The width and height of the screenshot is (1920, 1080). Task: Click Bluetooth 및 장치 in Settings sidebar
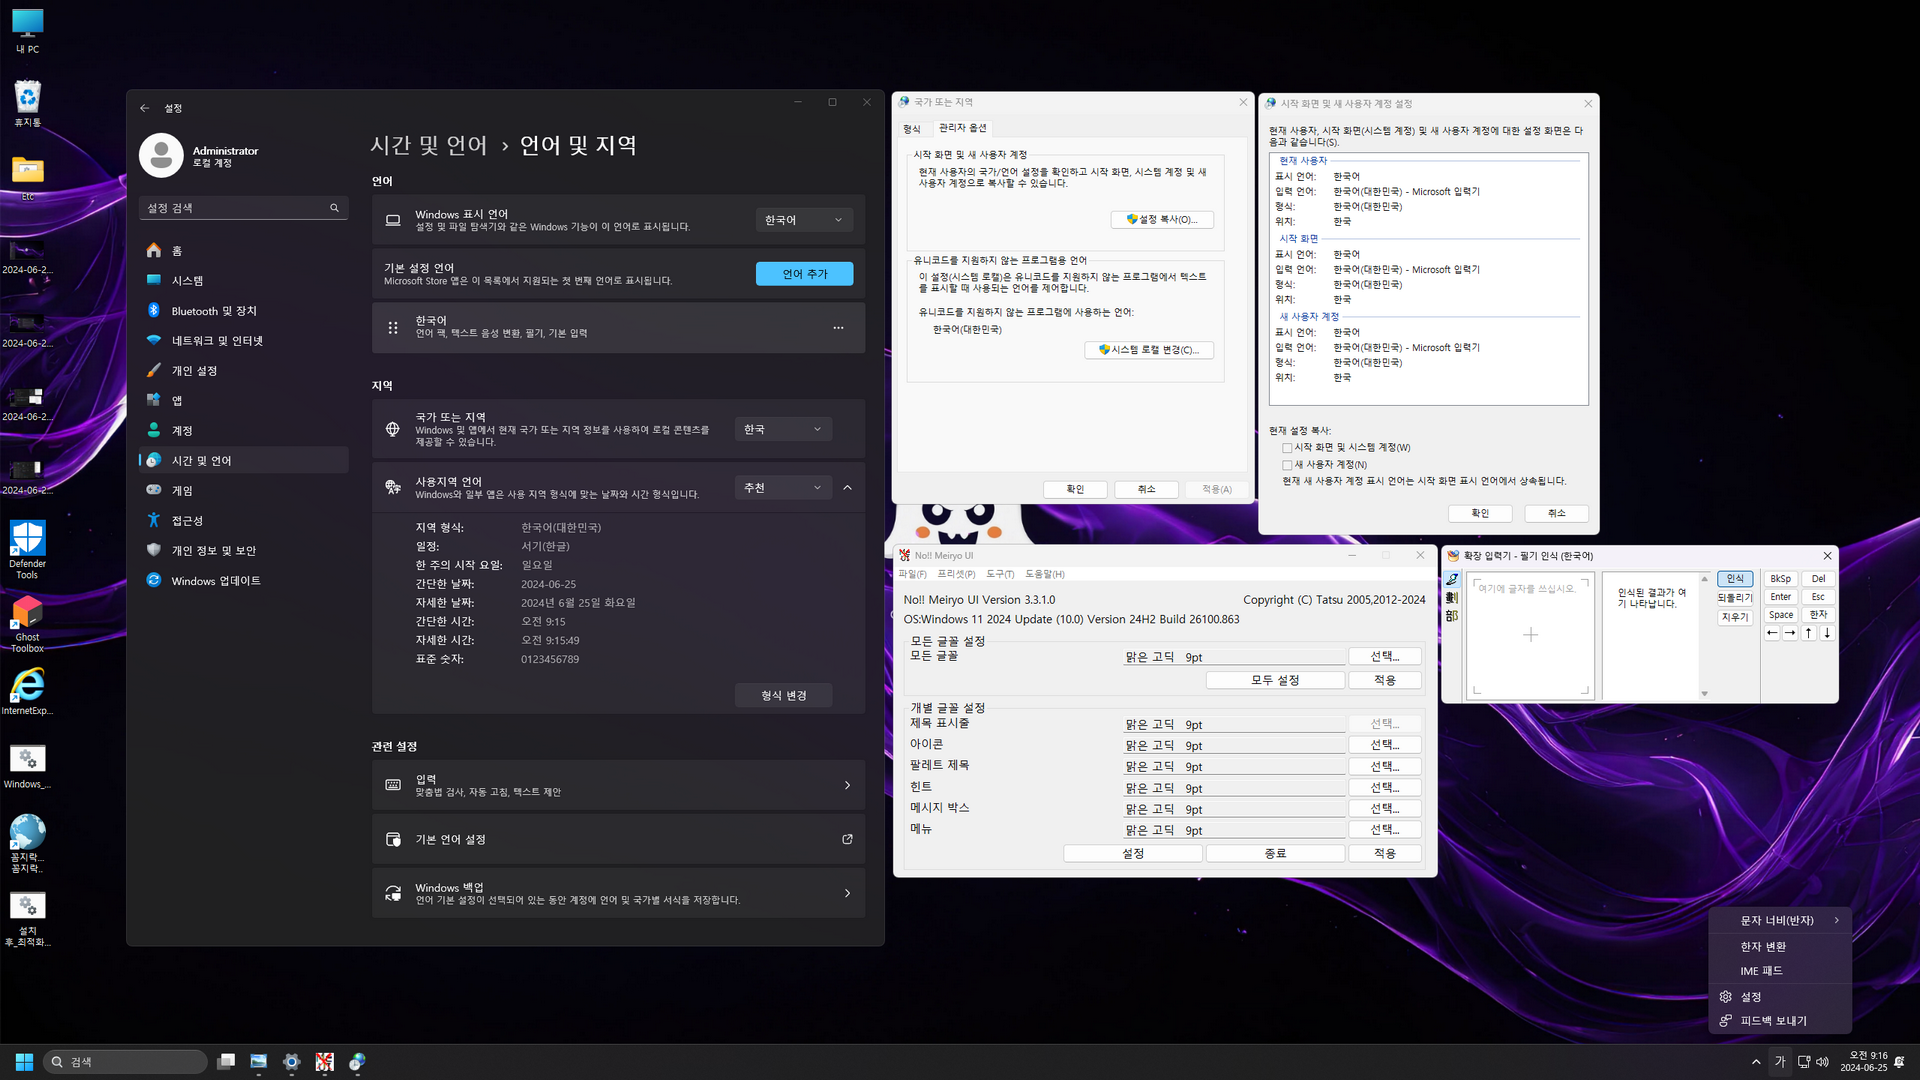pyautogui.click(x=214, y=311)
